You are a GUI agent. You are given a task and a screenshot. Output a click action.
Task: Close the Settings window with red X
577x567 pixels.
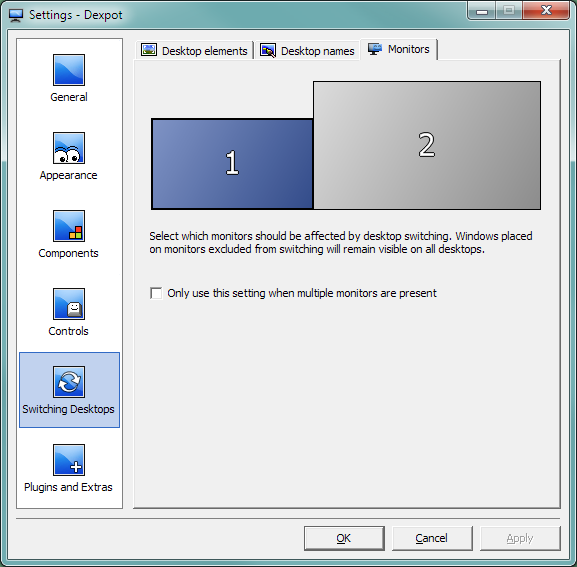pyautogui.click(x=546, y=10)
